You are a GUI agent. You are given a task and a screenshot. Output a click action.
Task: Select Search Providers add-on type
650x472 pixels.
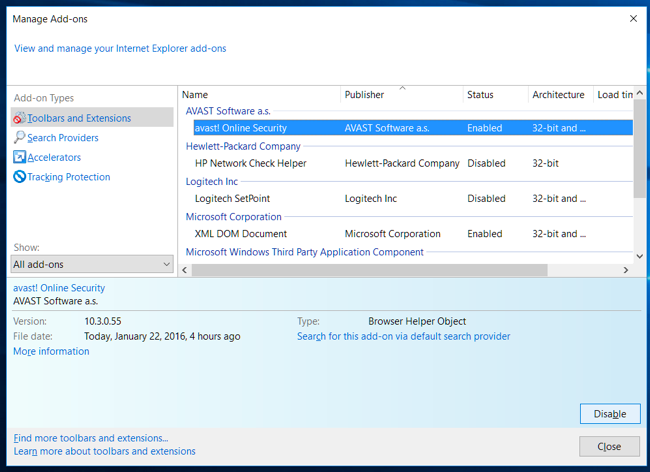(63, 138)
